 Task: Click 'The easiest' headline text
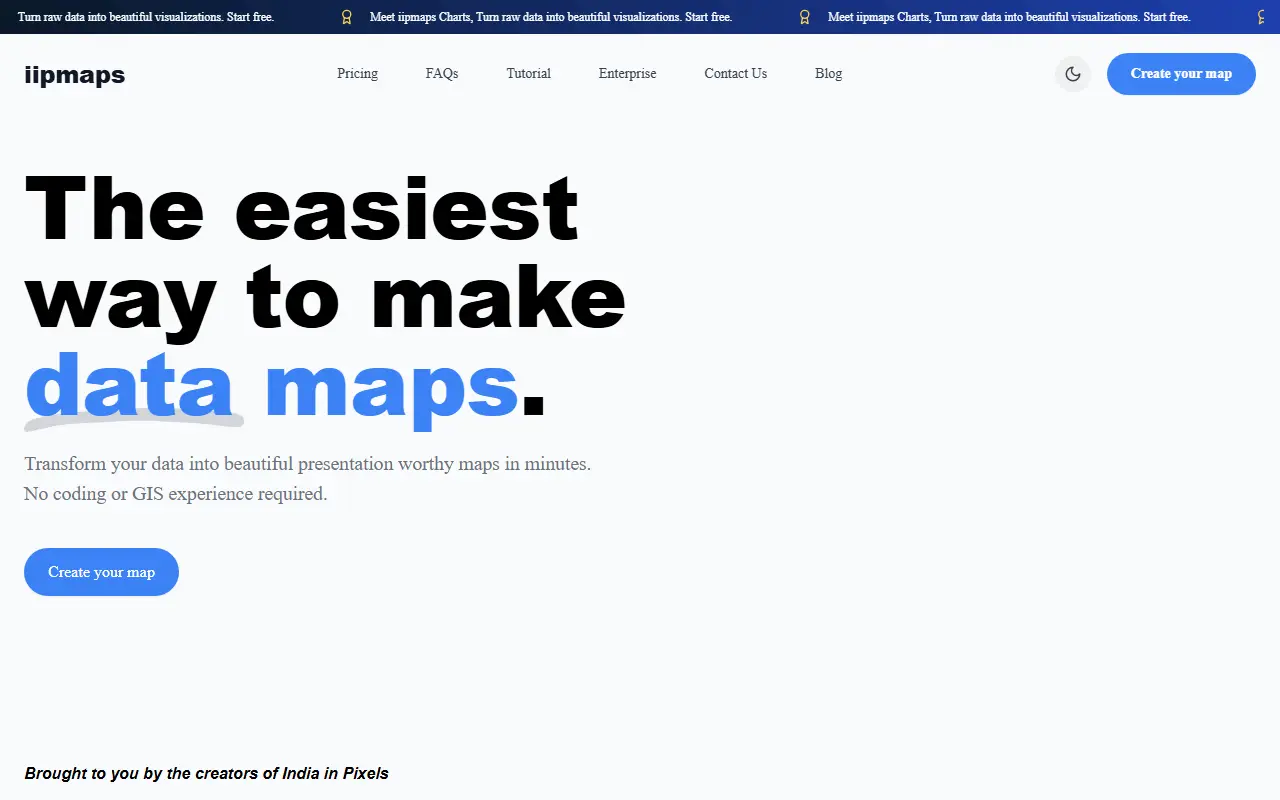(x=302, y=208)
